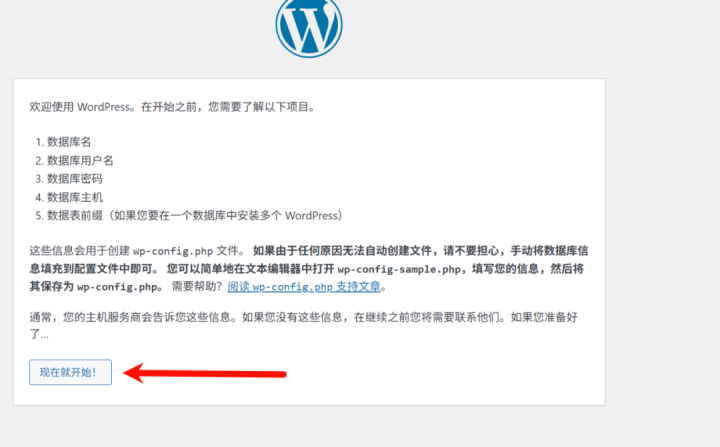Image resolution: width=720 pixels, height=447 pixels.
Task: Click the paragraph starting with 通常，您的主机服务商
Action: pyautogui.click(x=304, y=325)
